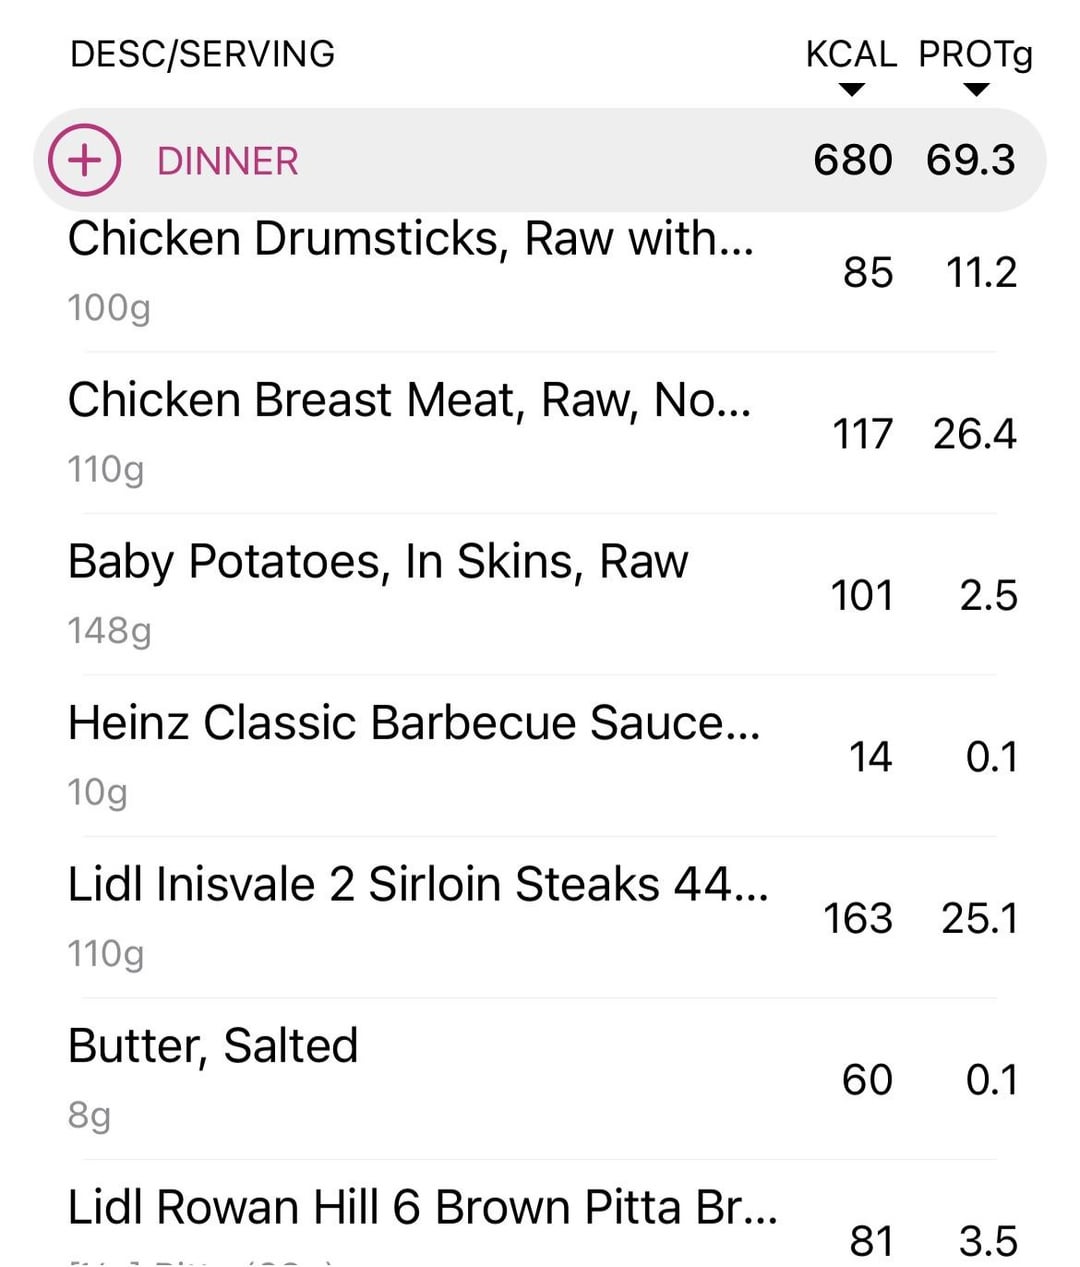1080x1267 pixels.
Task: Open the Chicken Breast Meat entry
Action: [x=540, y=433]
